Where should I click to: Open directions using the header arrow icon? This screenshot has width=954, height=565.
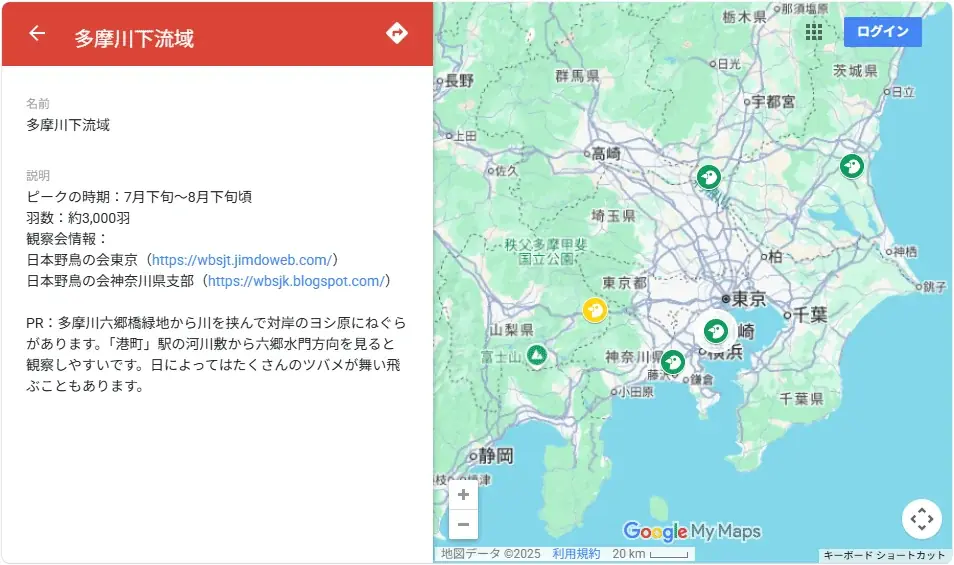pos(397,34)
